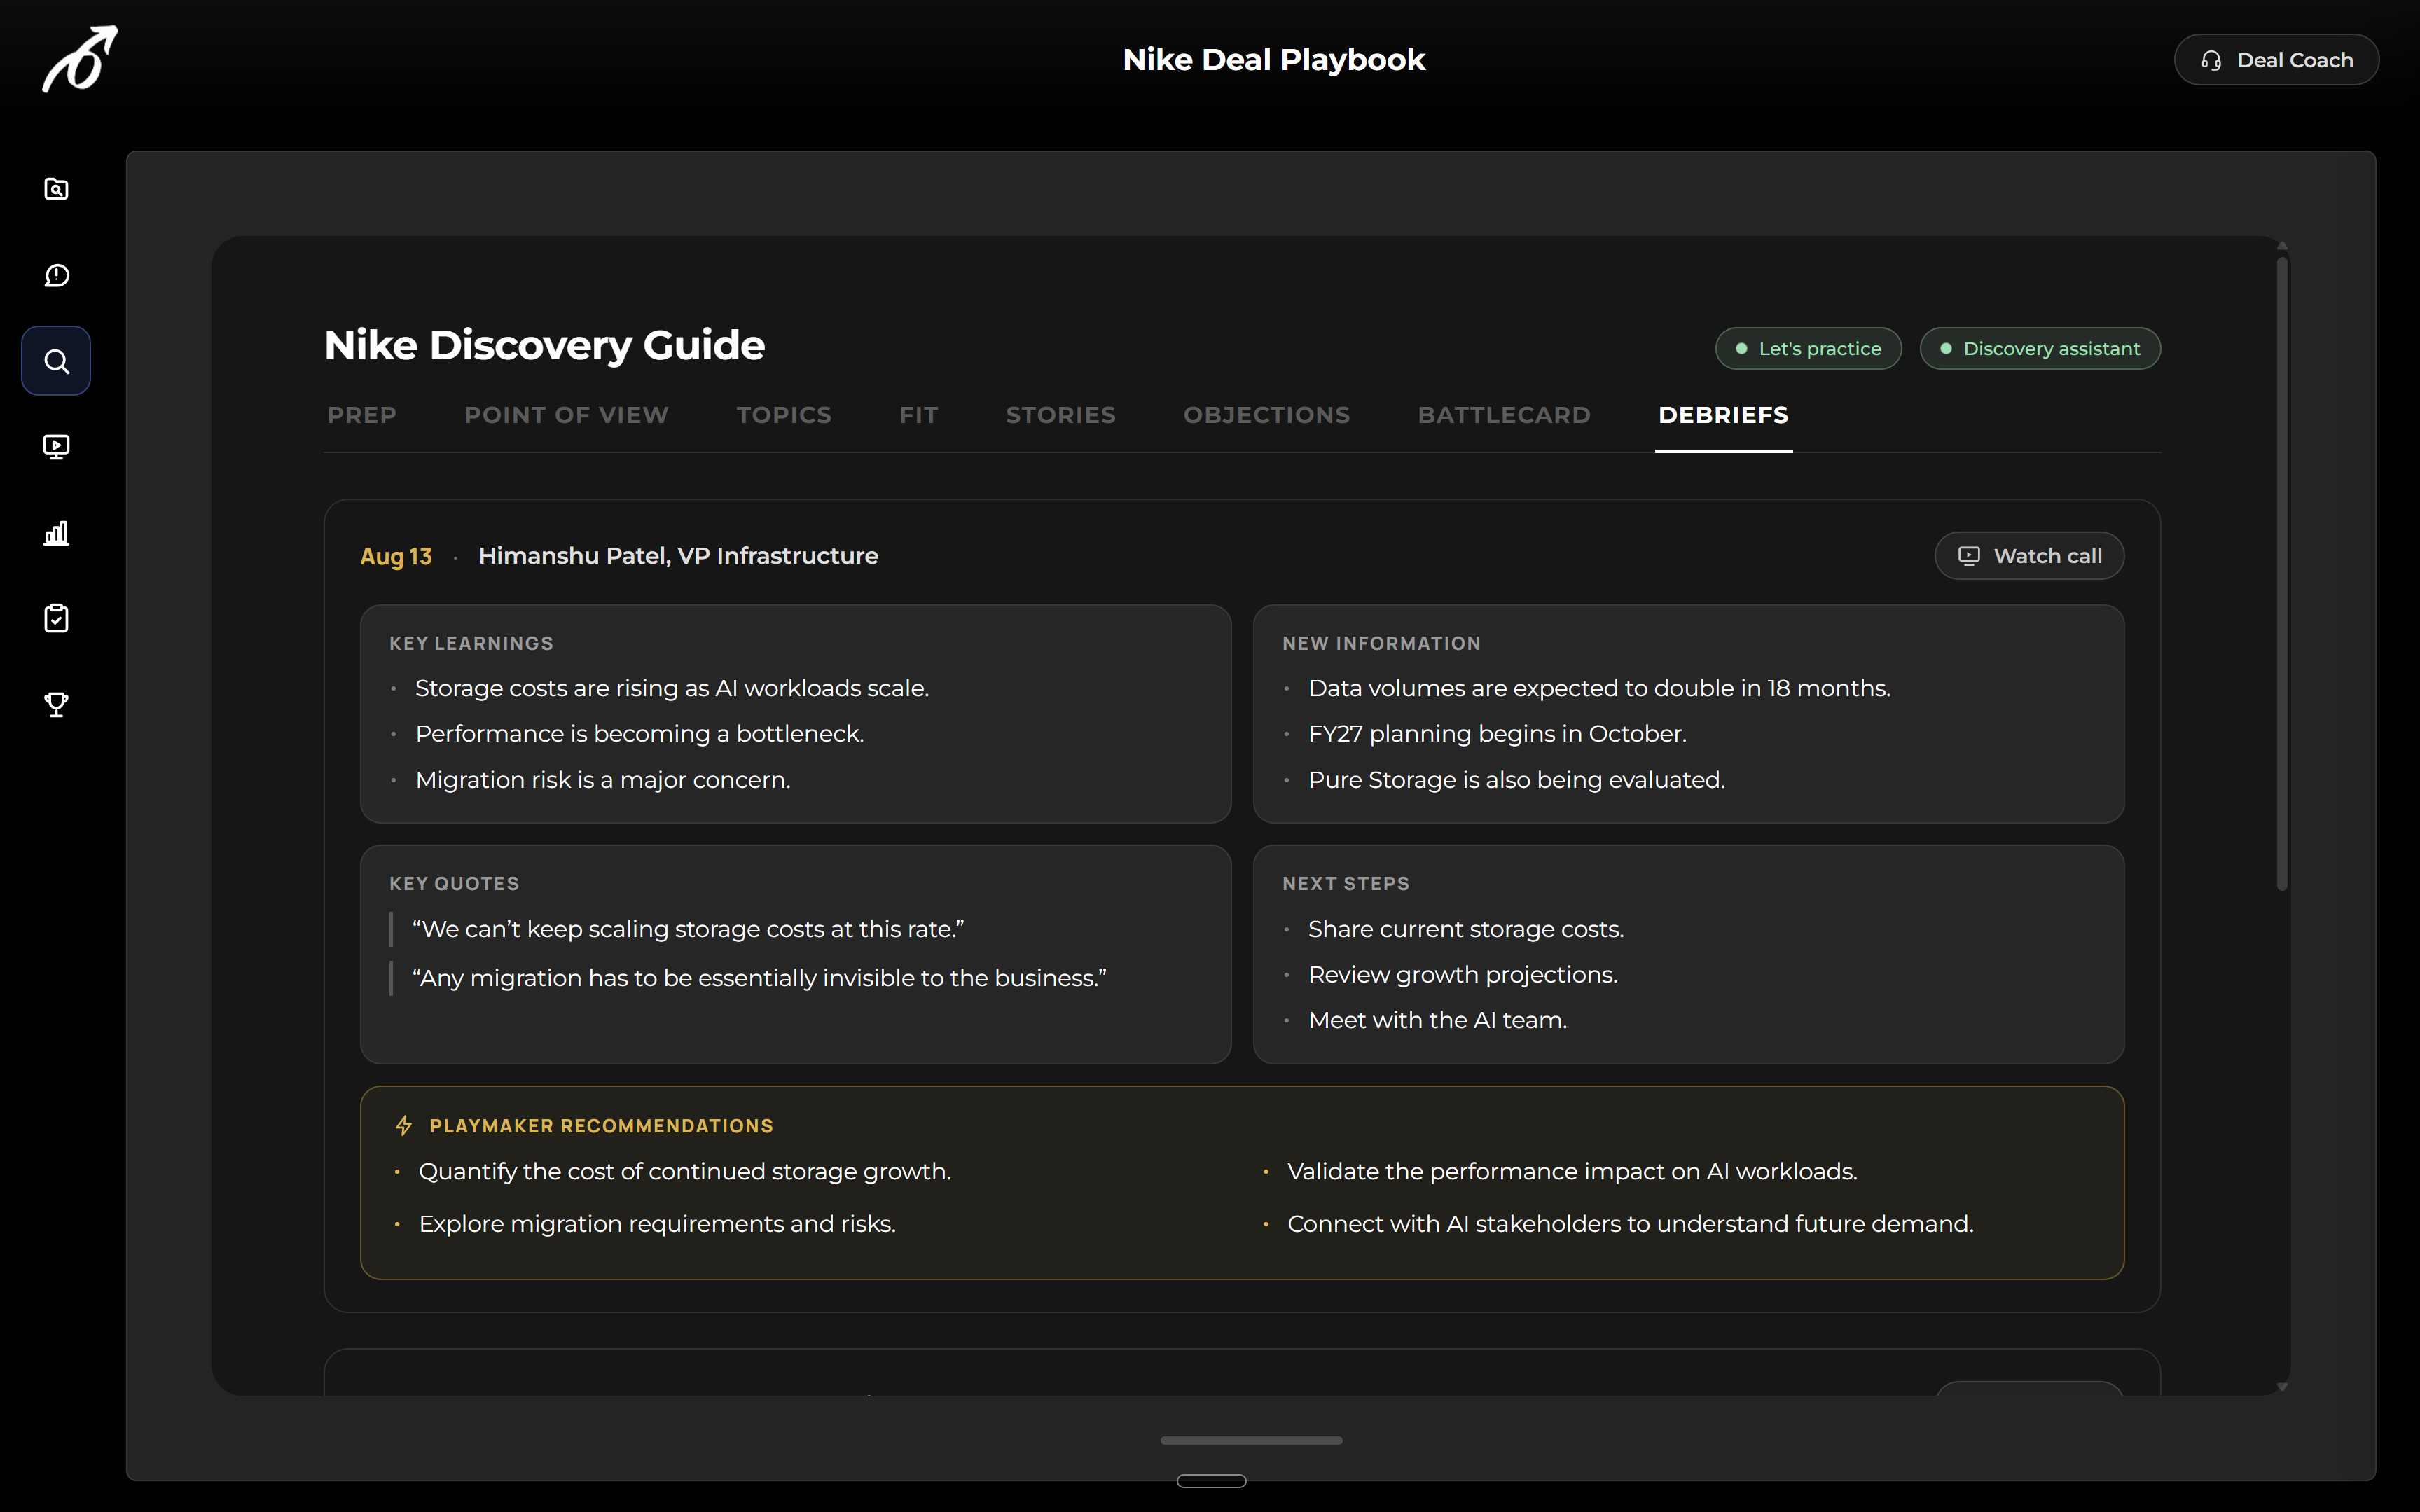Click the headset icon in Deal Coach
The width and height of the screenshot is (2420, 1512).
point(2211,60)
